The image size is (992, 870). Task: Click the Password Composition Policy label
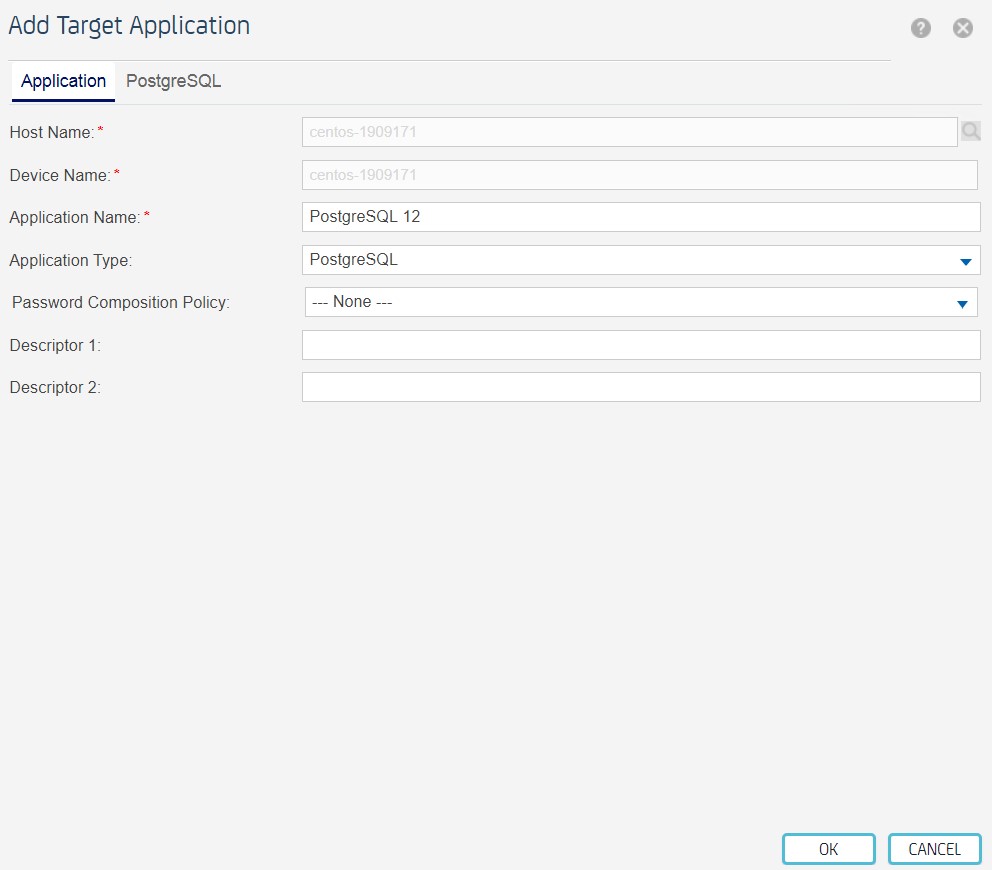pos(121,302)
